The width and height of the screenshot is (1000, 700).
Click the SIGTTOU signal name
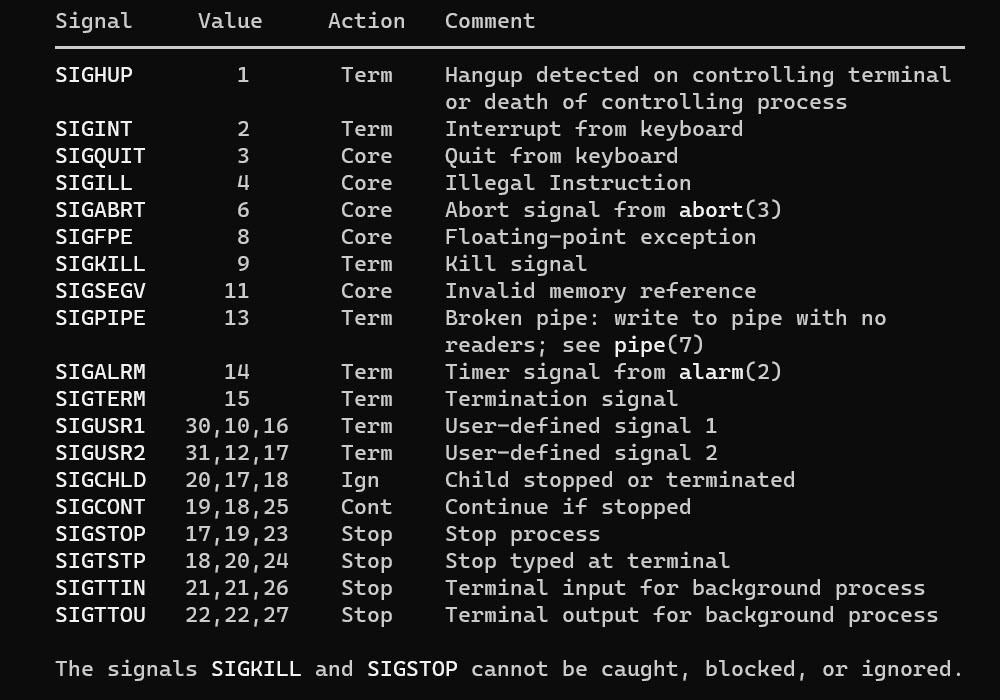pyautogui.click(x=100, y=615)
